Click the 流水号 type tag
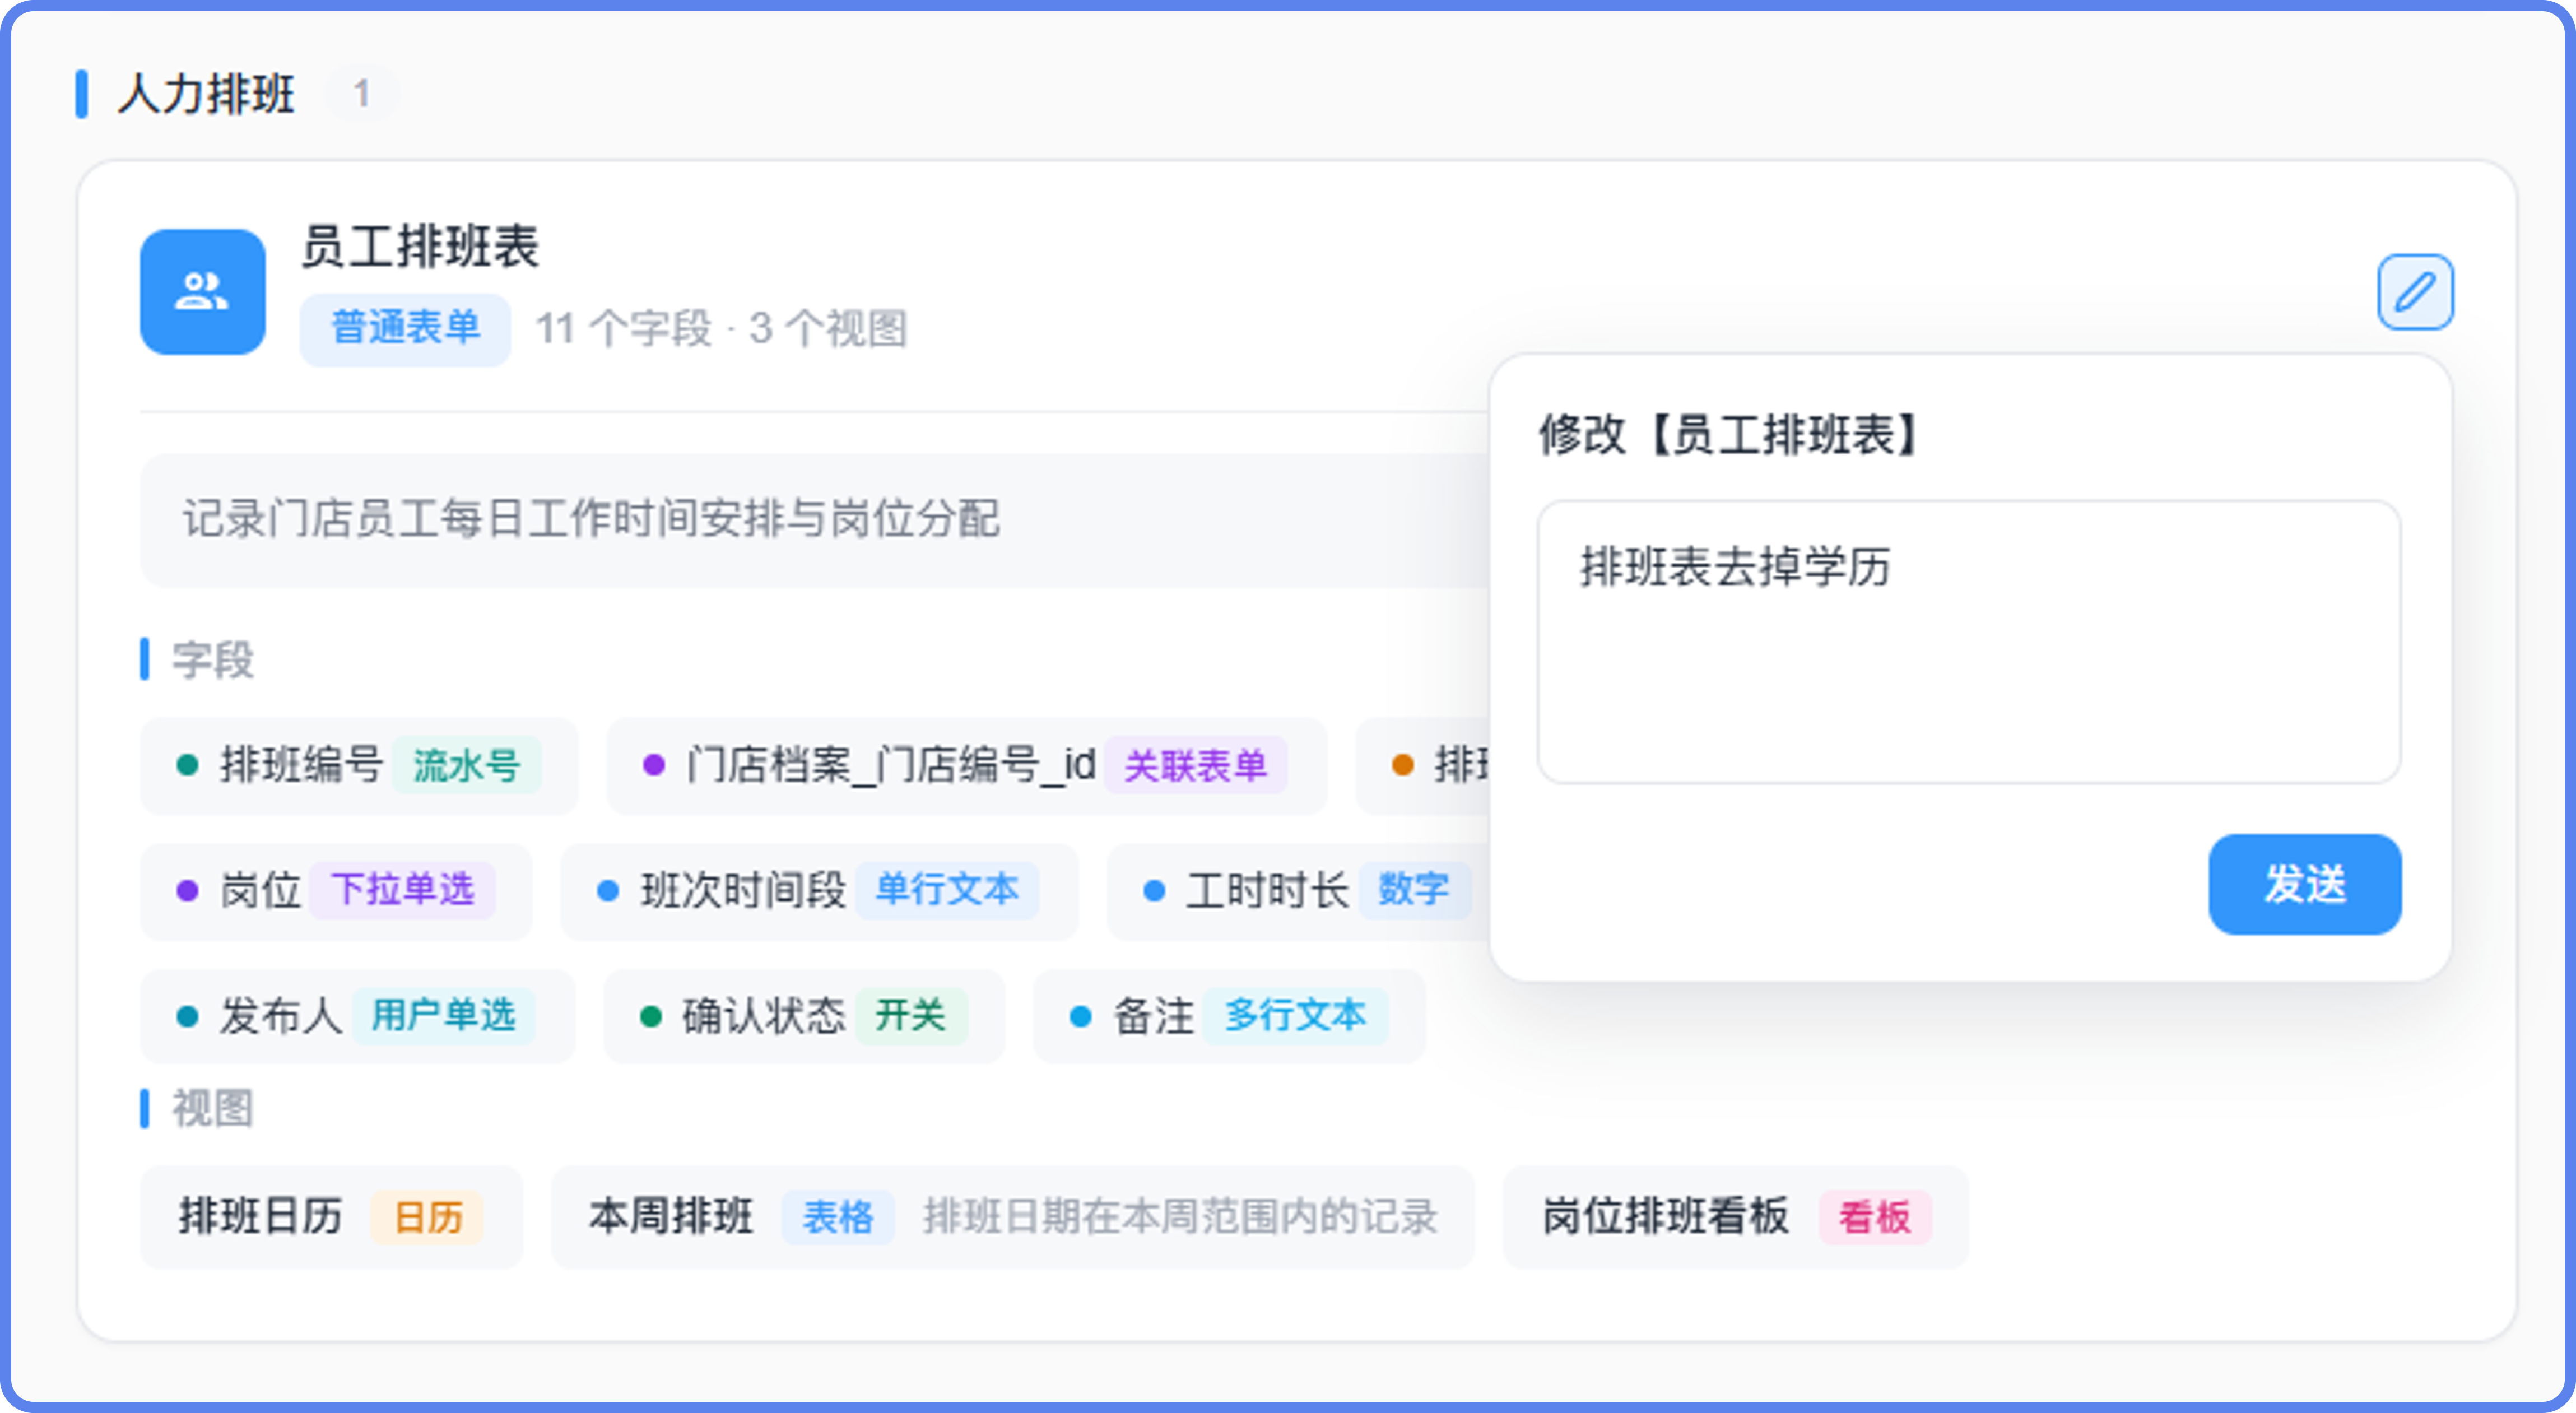Screen dimensions: 2576x1413 [x=466, y=766]
